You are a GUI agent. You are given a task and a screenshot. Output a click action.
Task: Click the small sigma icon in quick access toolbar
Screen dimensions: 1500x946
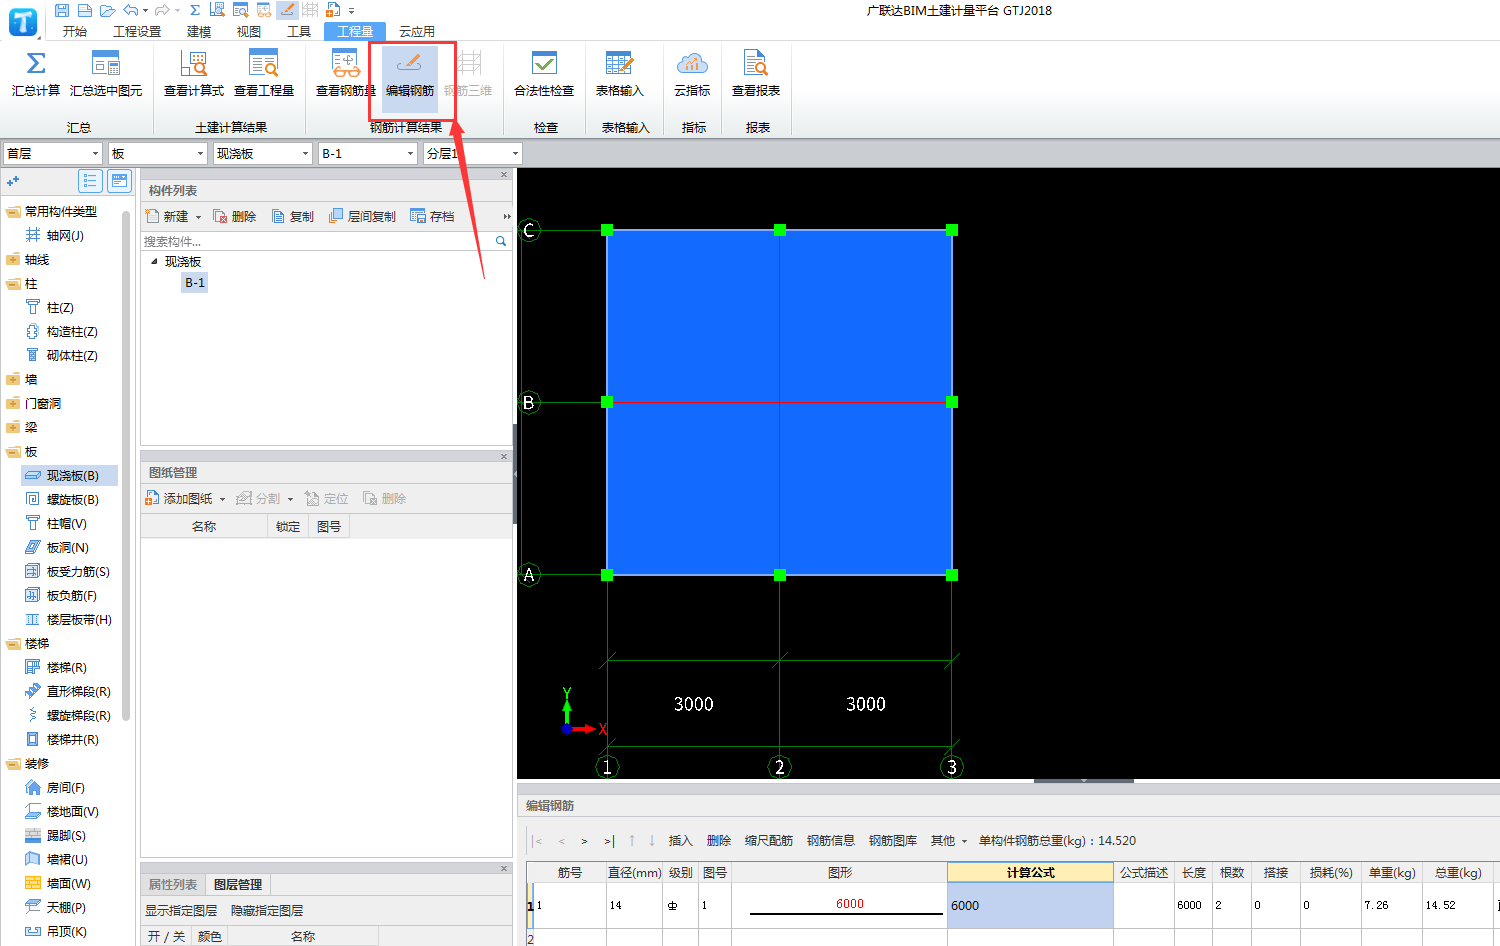tap(195, 10)
